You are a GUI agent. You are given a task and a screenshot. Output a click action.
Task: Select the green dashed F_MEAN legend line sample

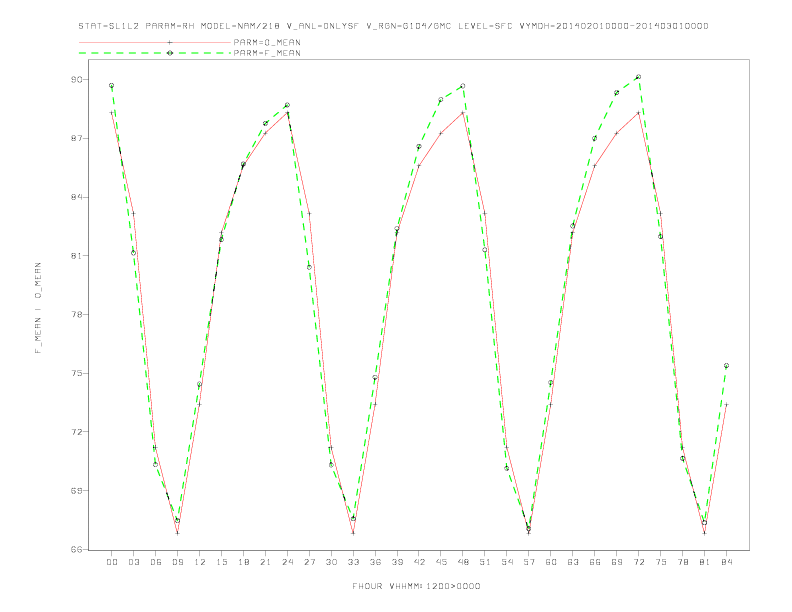(155, 53)
